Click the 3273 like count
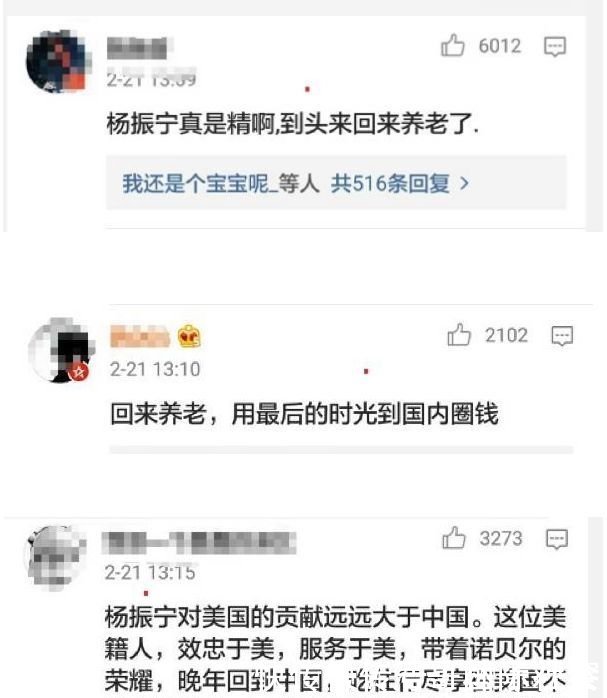The height and width of the screenshot is (698, 607). click(x=501, y=538)
